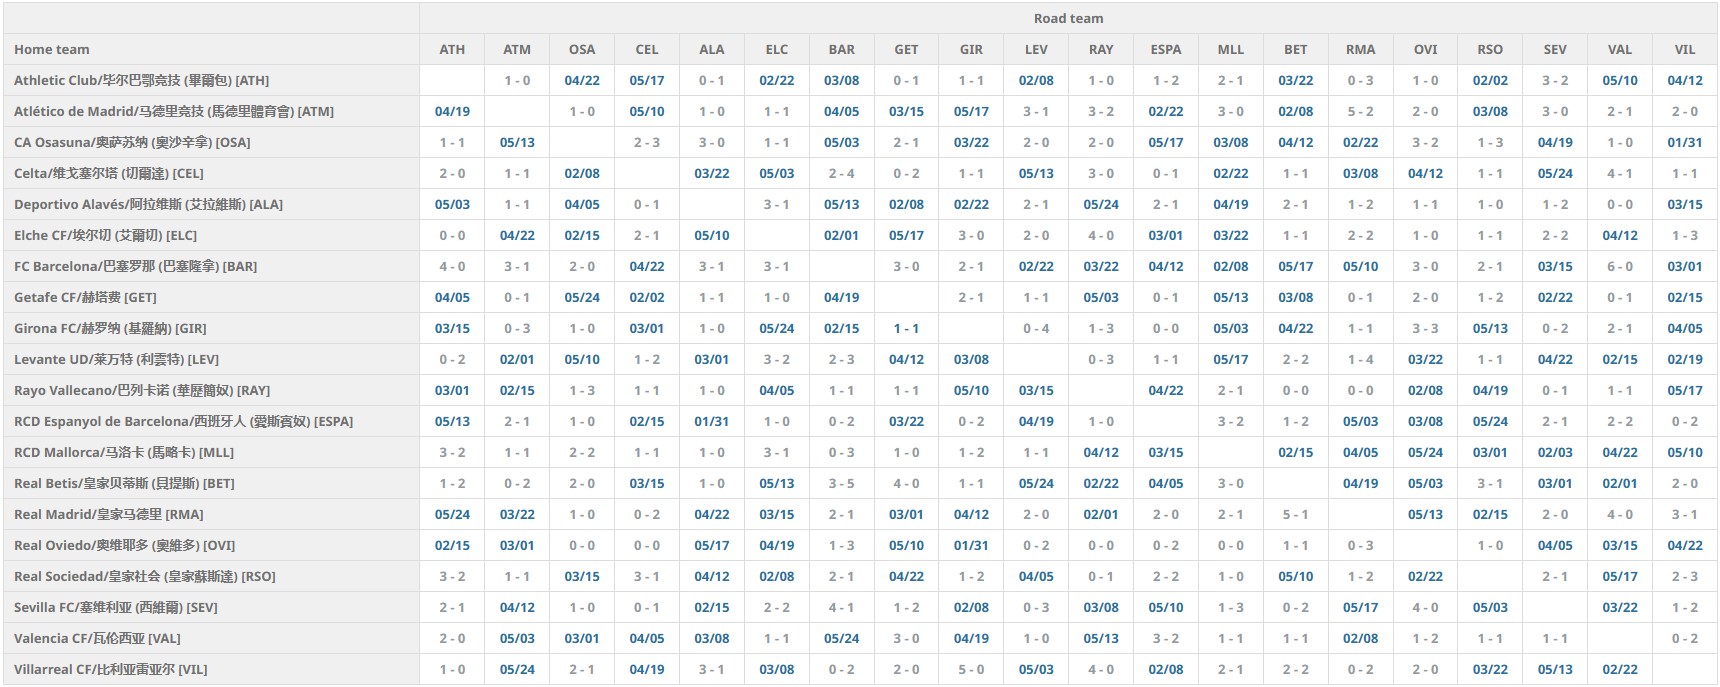The height and width of the screenshot is (687, 1720).
Task: Open the 05/10 match in Real Sociedad row
Action: [x=1295, y=577]
